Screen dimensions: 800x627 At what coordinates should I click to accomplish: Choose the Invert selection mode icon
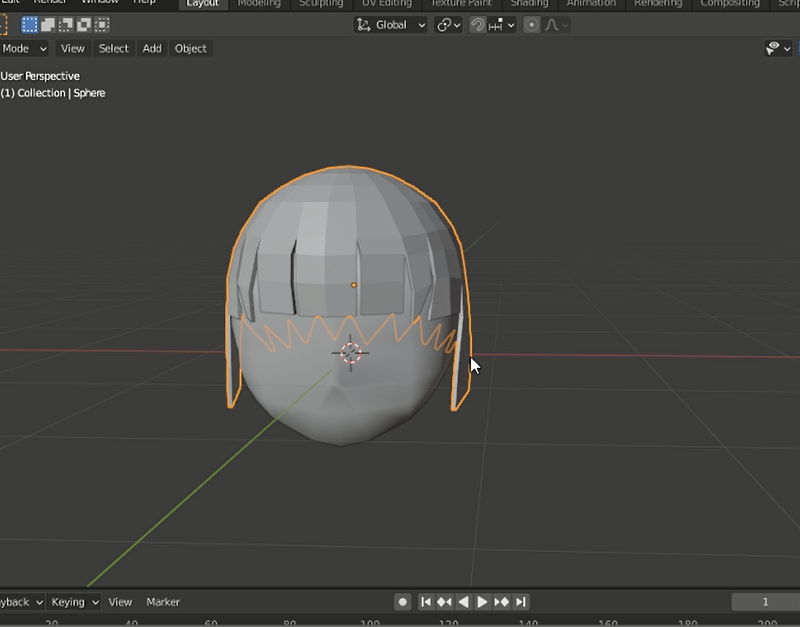tap(84, 24)
